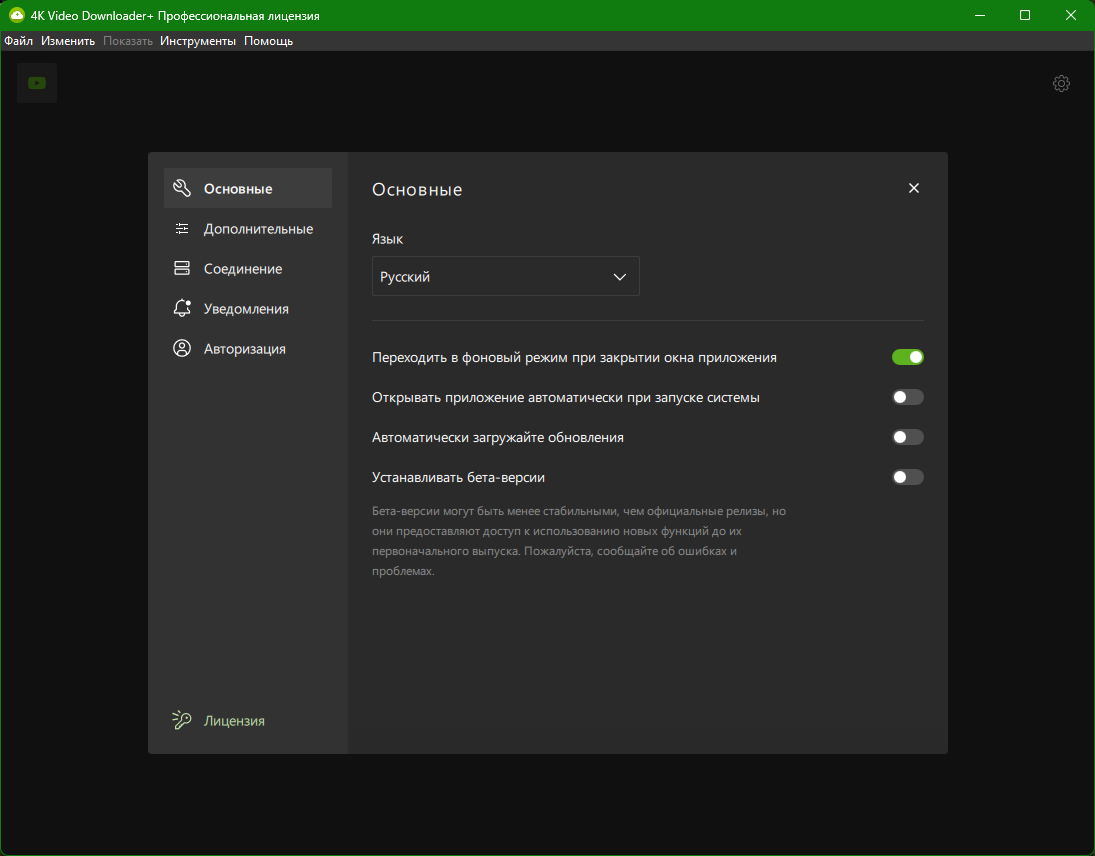Enable open app at system startup toggle
Screen dimensions: 1095x856
[907, 397]
